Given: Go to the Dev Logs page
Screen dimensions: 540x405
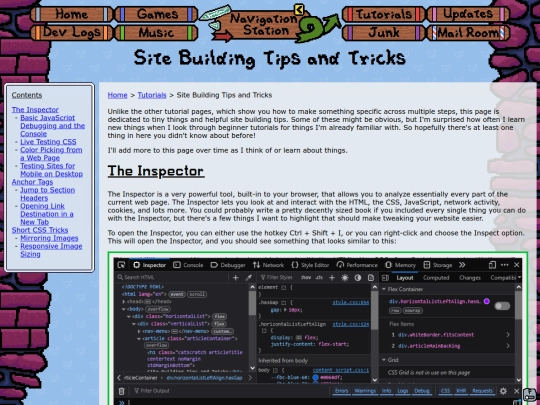Looking at the screenshot, I should (72, 32).
